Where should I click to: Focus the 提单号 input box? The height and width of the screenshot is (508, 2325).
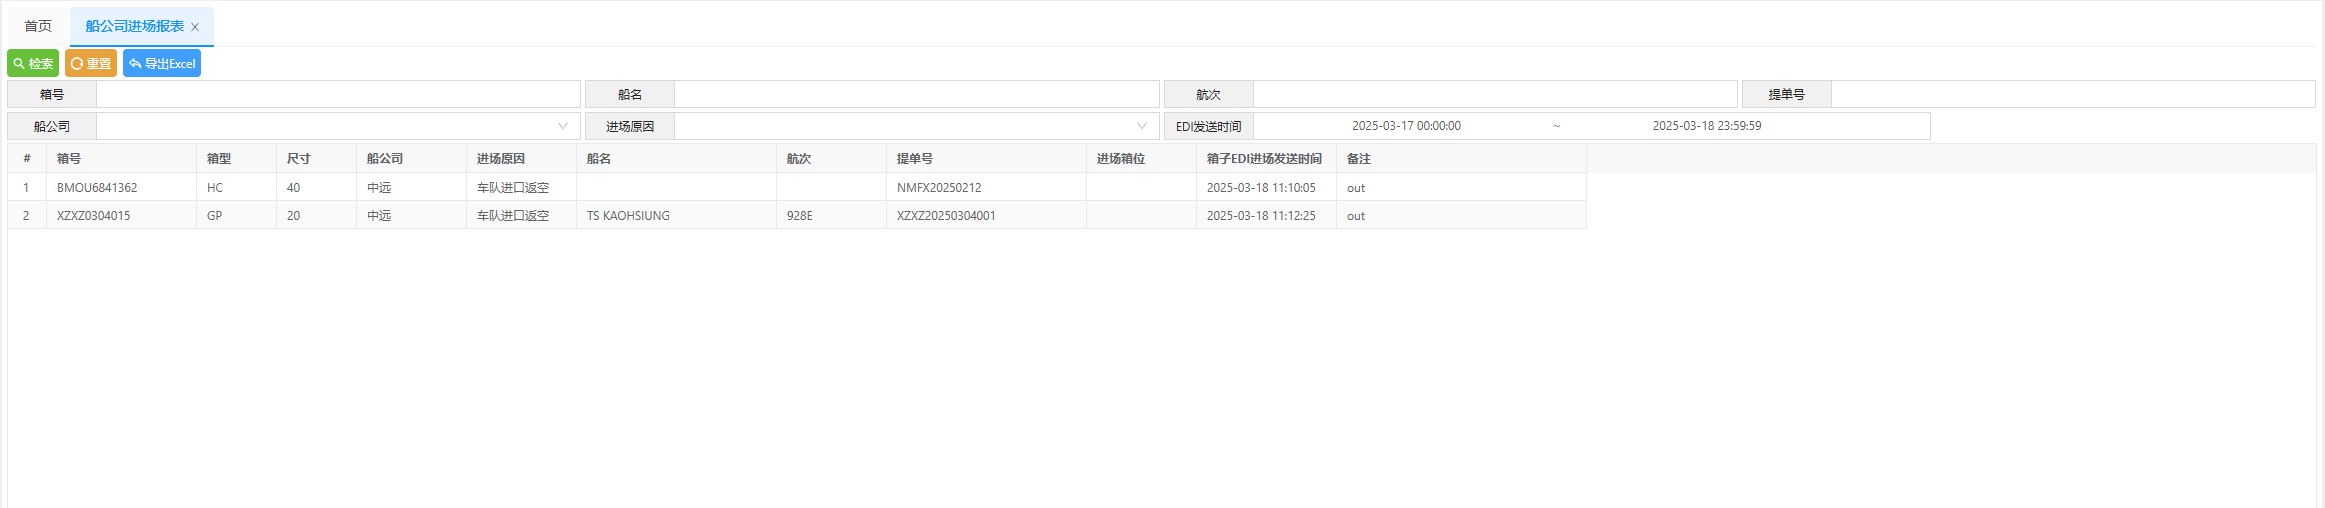pos(2072,94)
